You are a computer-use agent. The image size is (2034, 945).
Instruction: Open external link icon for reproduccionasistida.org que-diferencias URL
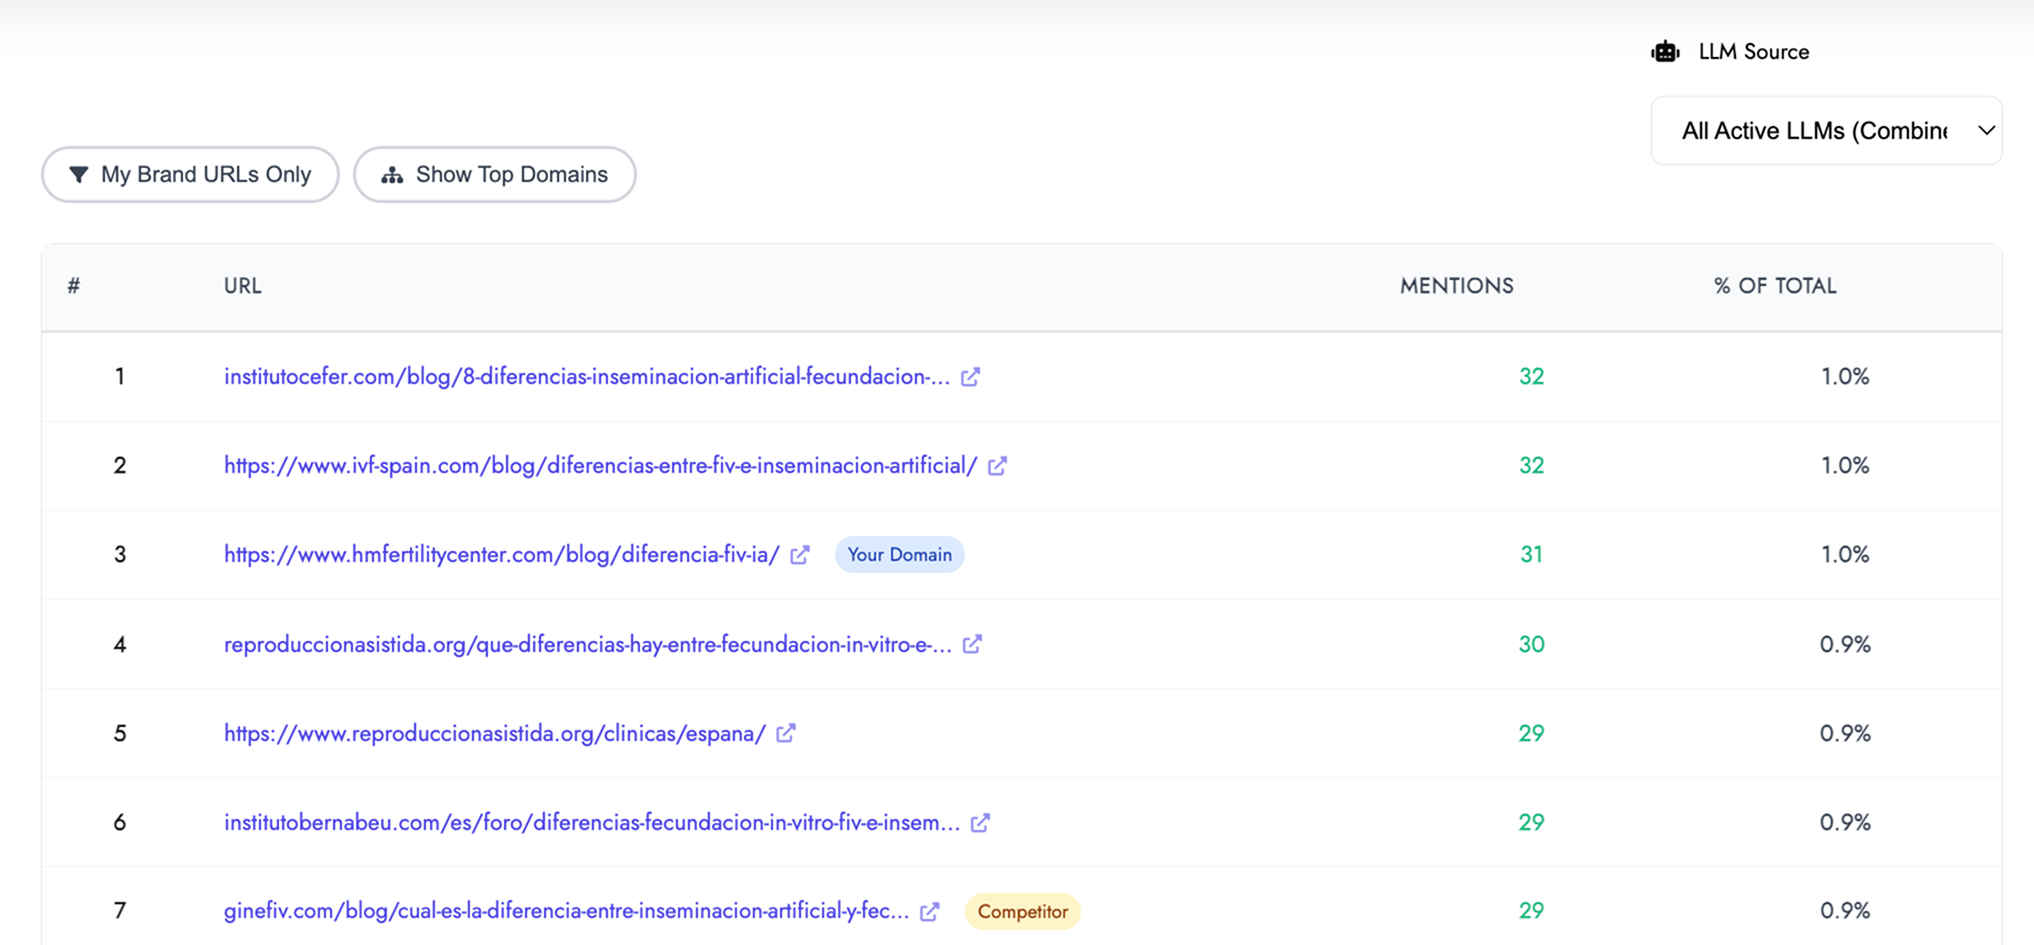[x=972, y=644]
